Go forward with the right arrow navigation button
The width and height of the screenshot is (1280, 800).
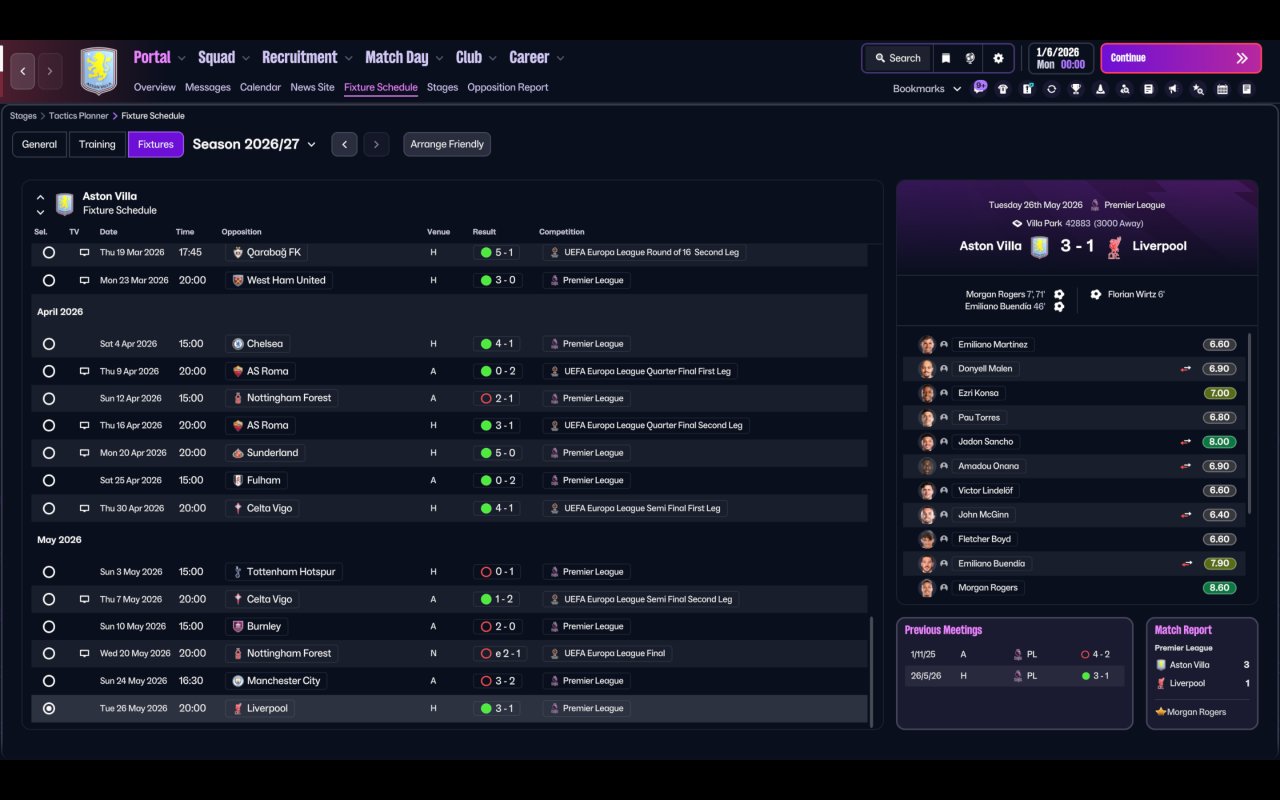point(50,71)
